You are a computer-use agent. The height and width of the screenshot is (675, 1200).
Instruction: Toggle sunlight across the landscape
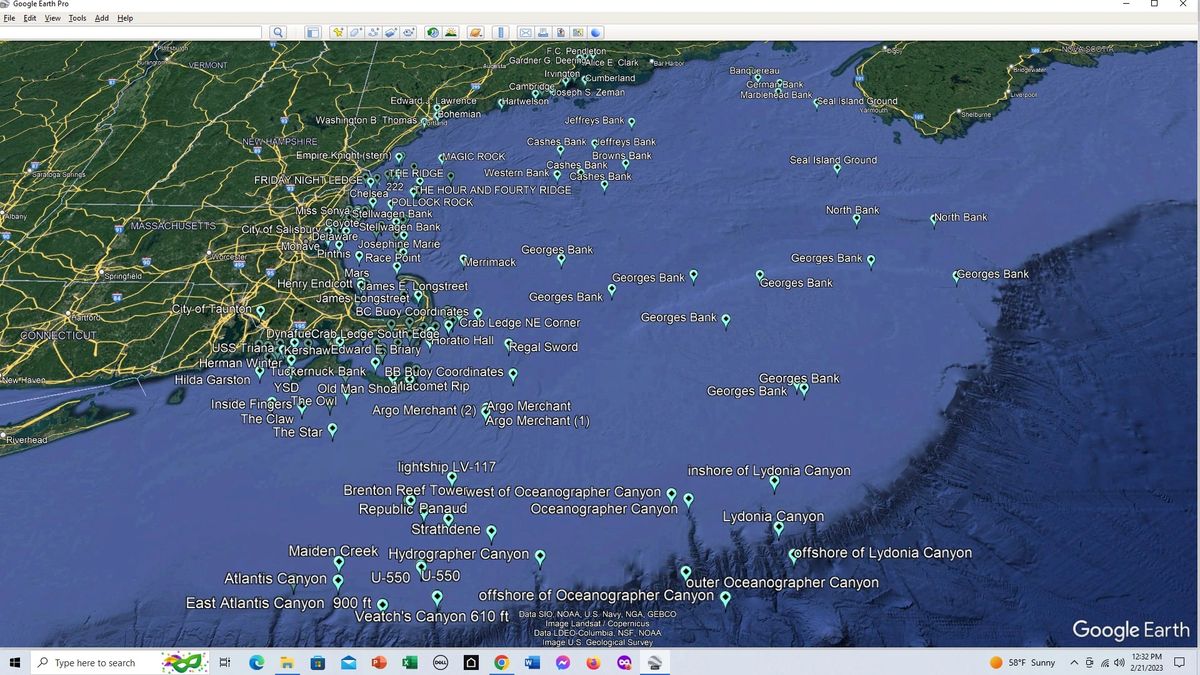tap(450, 32)
